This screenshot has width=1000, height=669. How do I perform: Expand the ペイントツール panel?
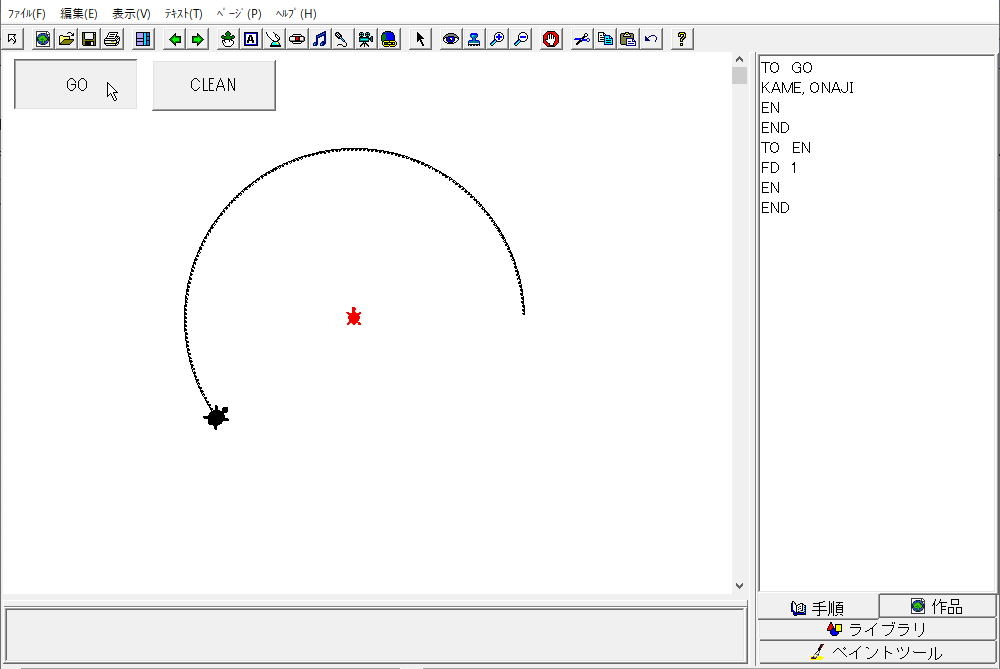tap(877, 652)
